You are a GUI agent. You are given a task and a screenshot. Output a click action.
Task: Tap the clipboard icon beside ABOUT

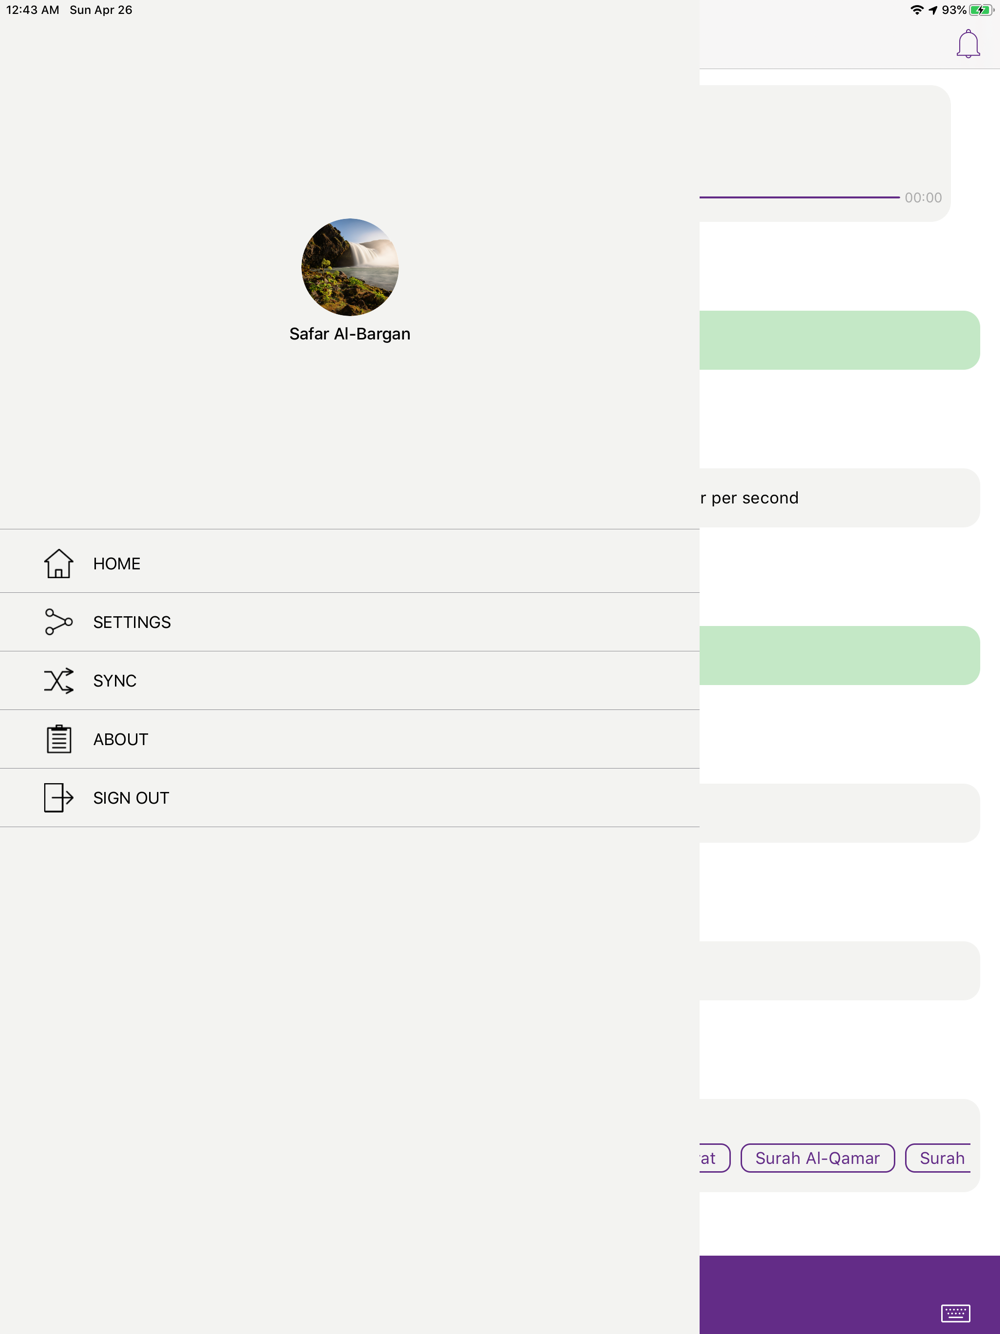tap(58, 739)
